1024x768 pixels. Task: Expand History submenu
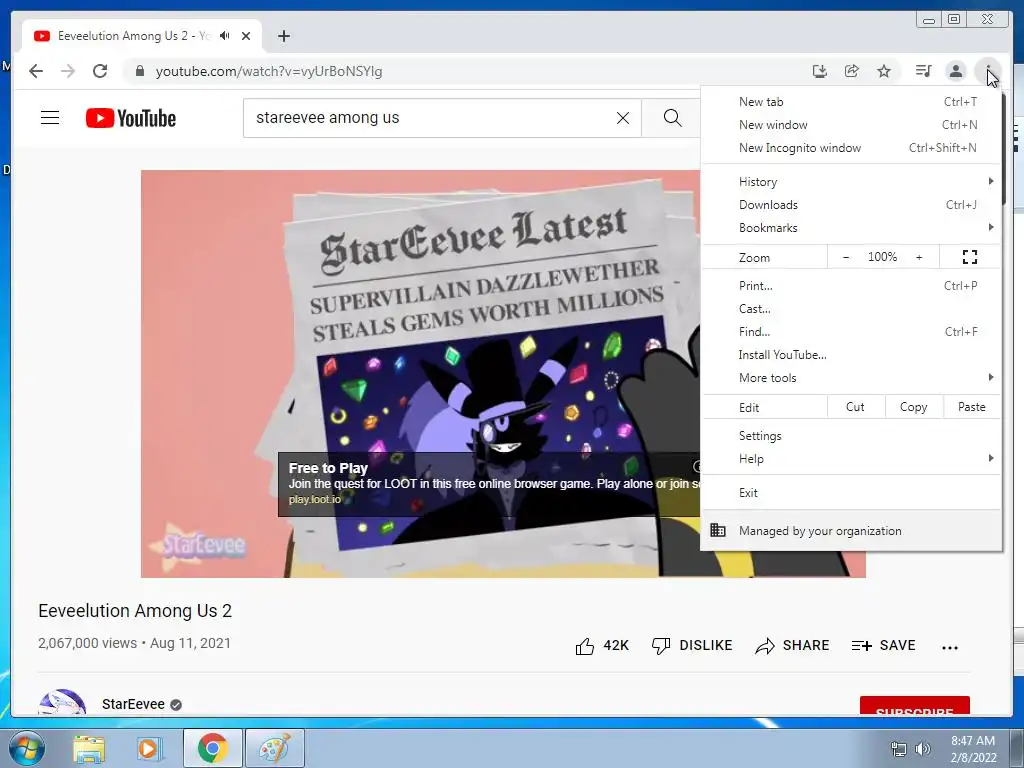pyautogui.click(x=850, y=182)
